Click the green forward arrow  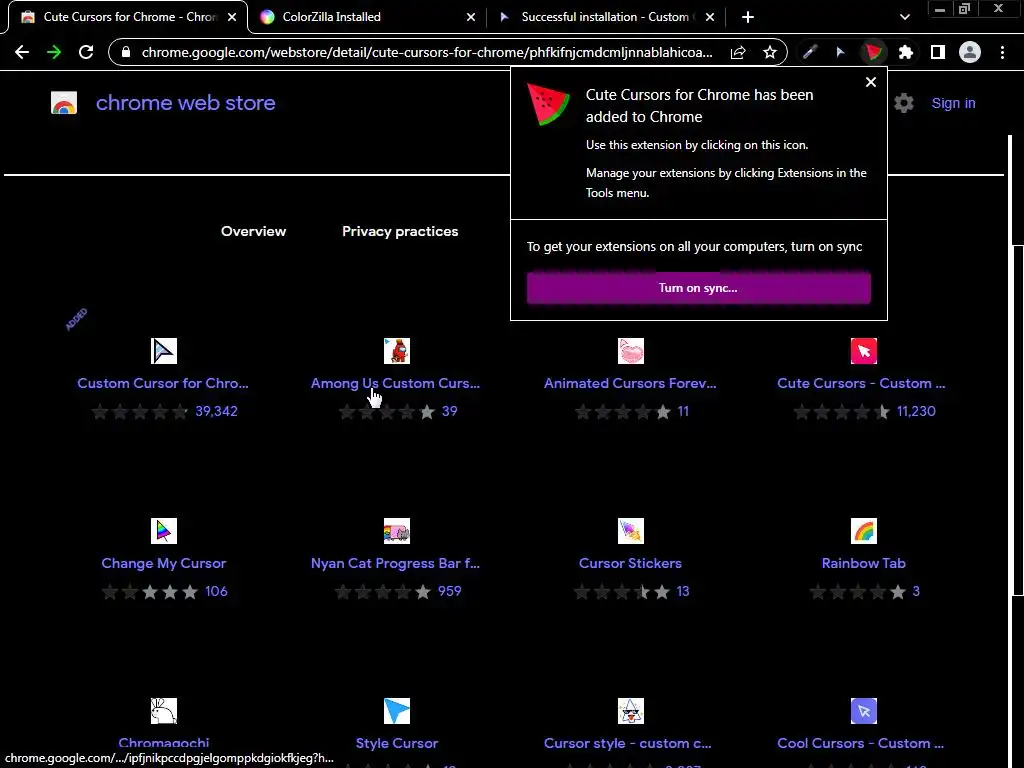[54, 52]
